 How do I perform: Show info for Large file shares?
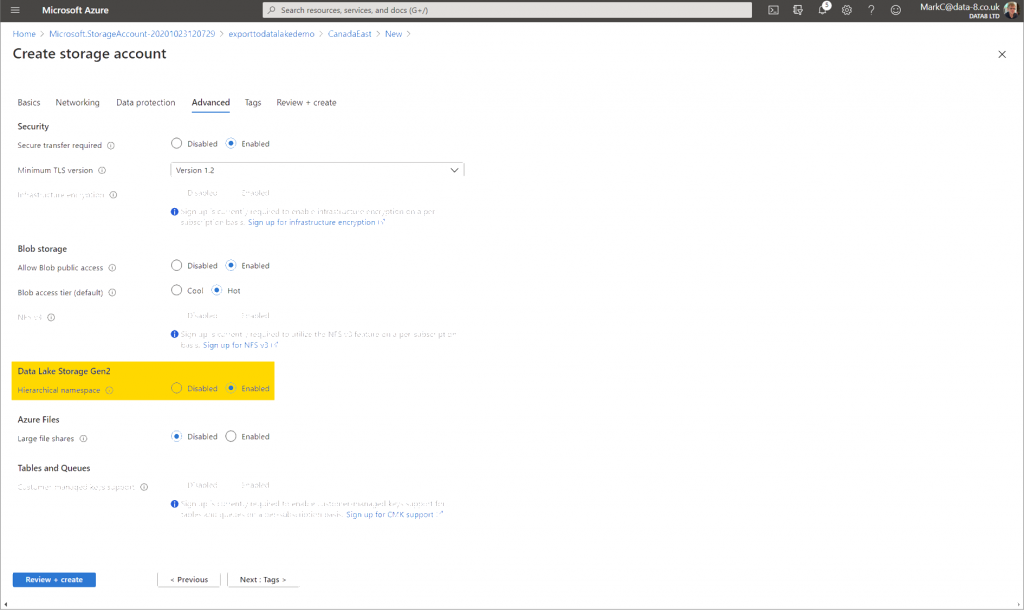pos(84,439)
